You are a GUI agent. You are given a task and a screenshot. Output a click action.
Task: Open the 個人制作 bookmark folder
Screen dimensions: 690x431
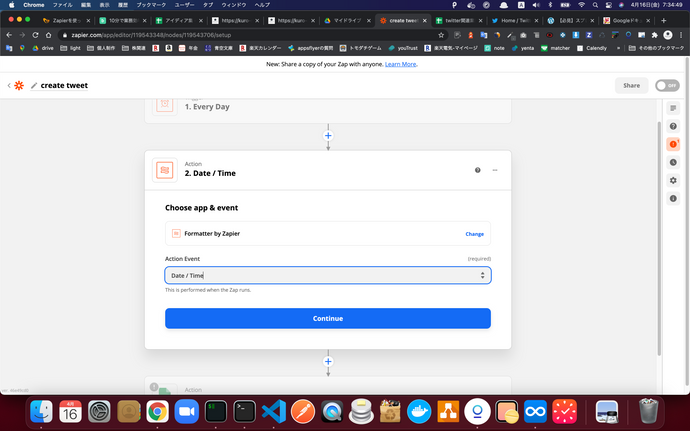point(101,48)
